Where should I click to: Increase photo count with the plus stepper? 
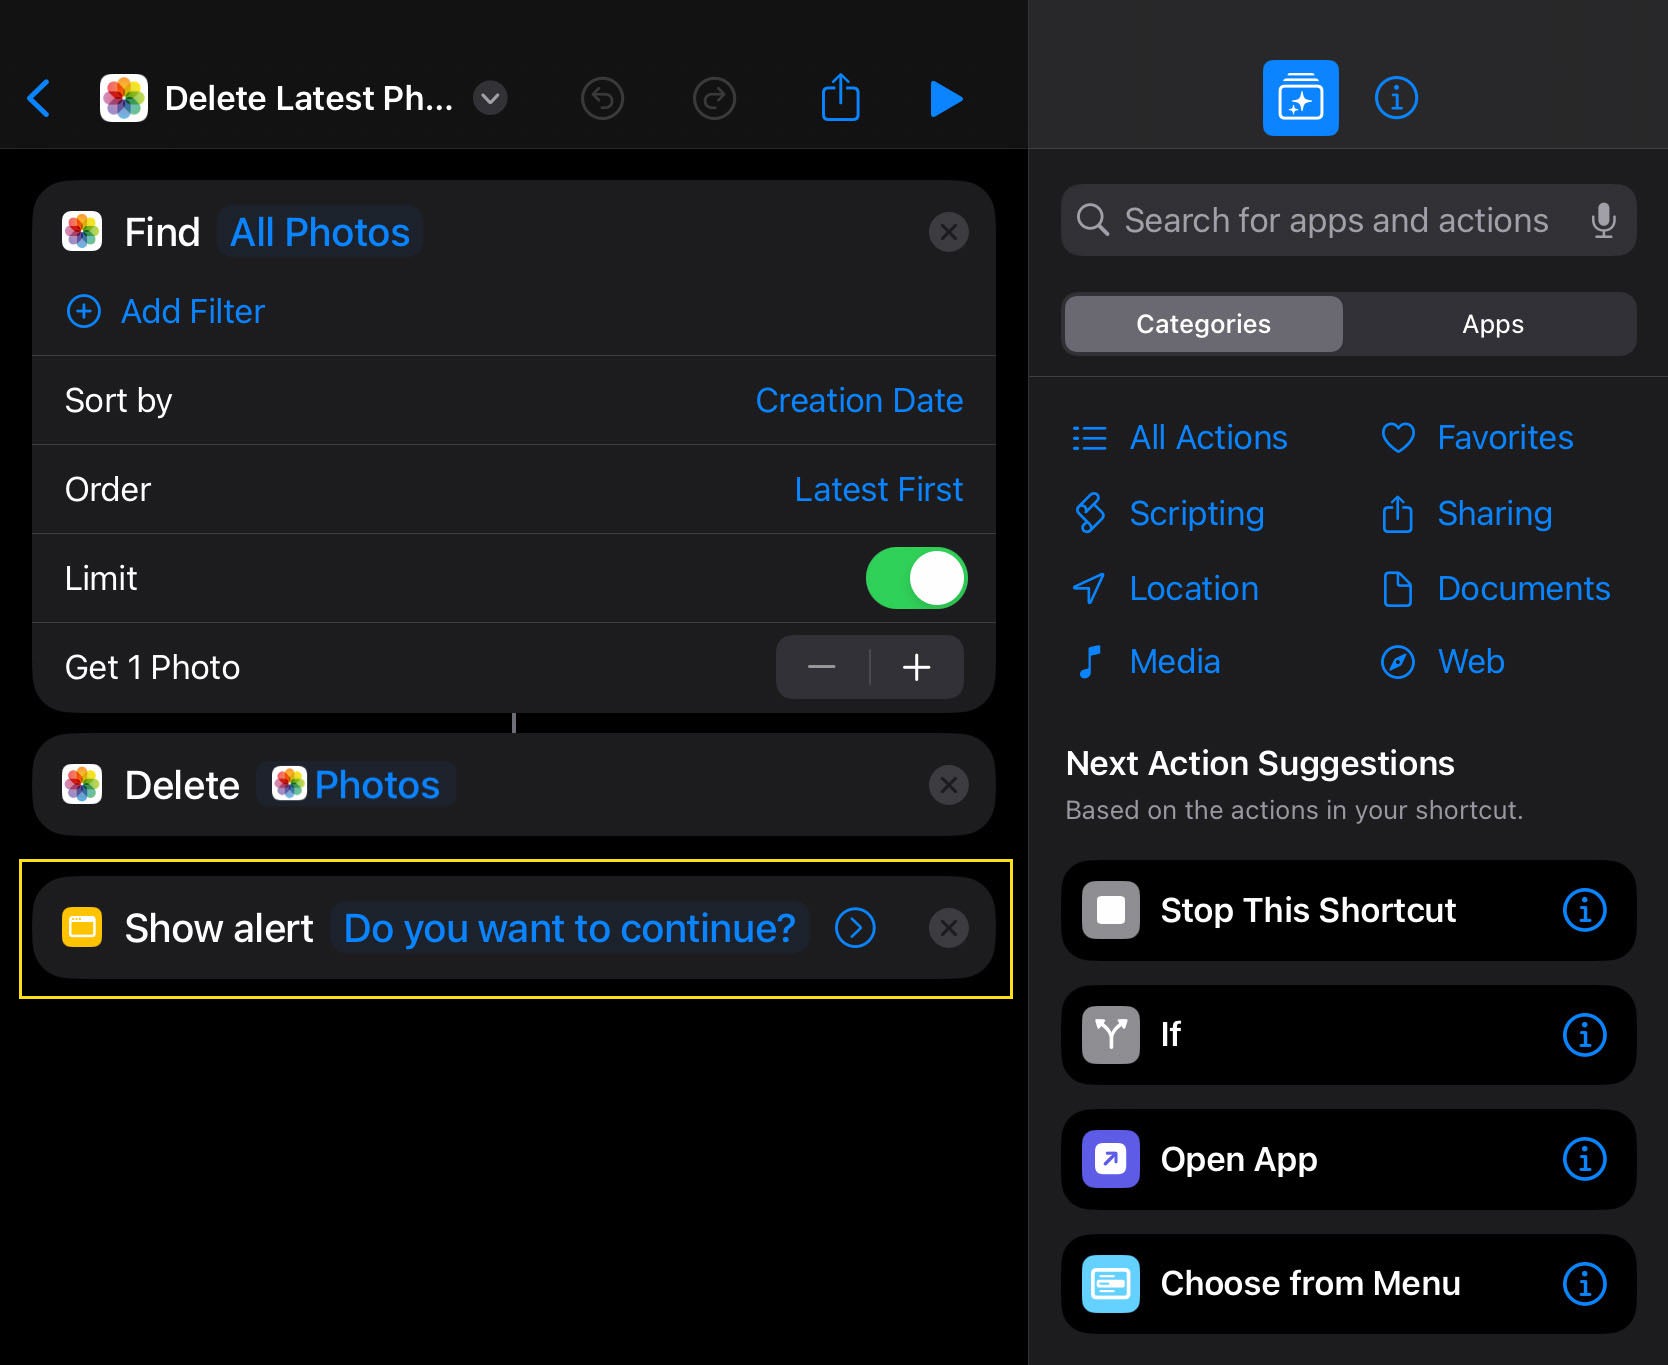tap(917, 667)
